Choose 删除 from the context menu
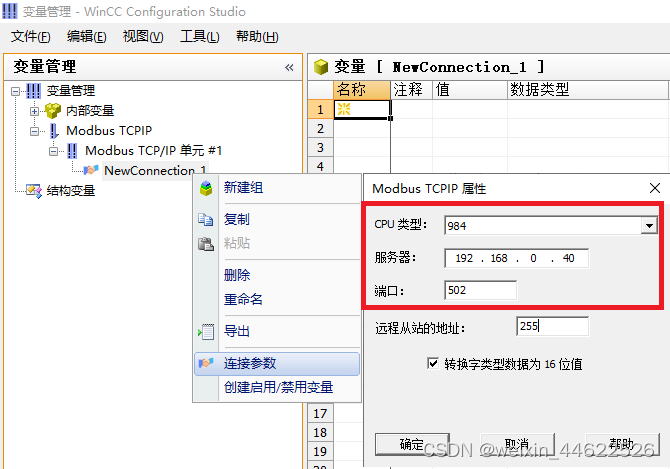Screen dimensions: 670x469 point(277,275)
